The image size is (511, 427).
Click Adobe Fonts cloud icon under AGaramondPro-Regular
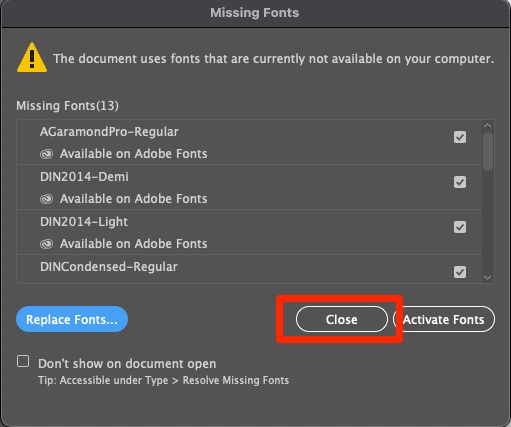pyautogui.click(x=46, y=154)
